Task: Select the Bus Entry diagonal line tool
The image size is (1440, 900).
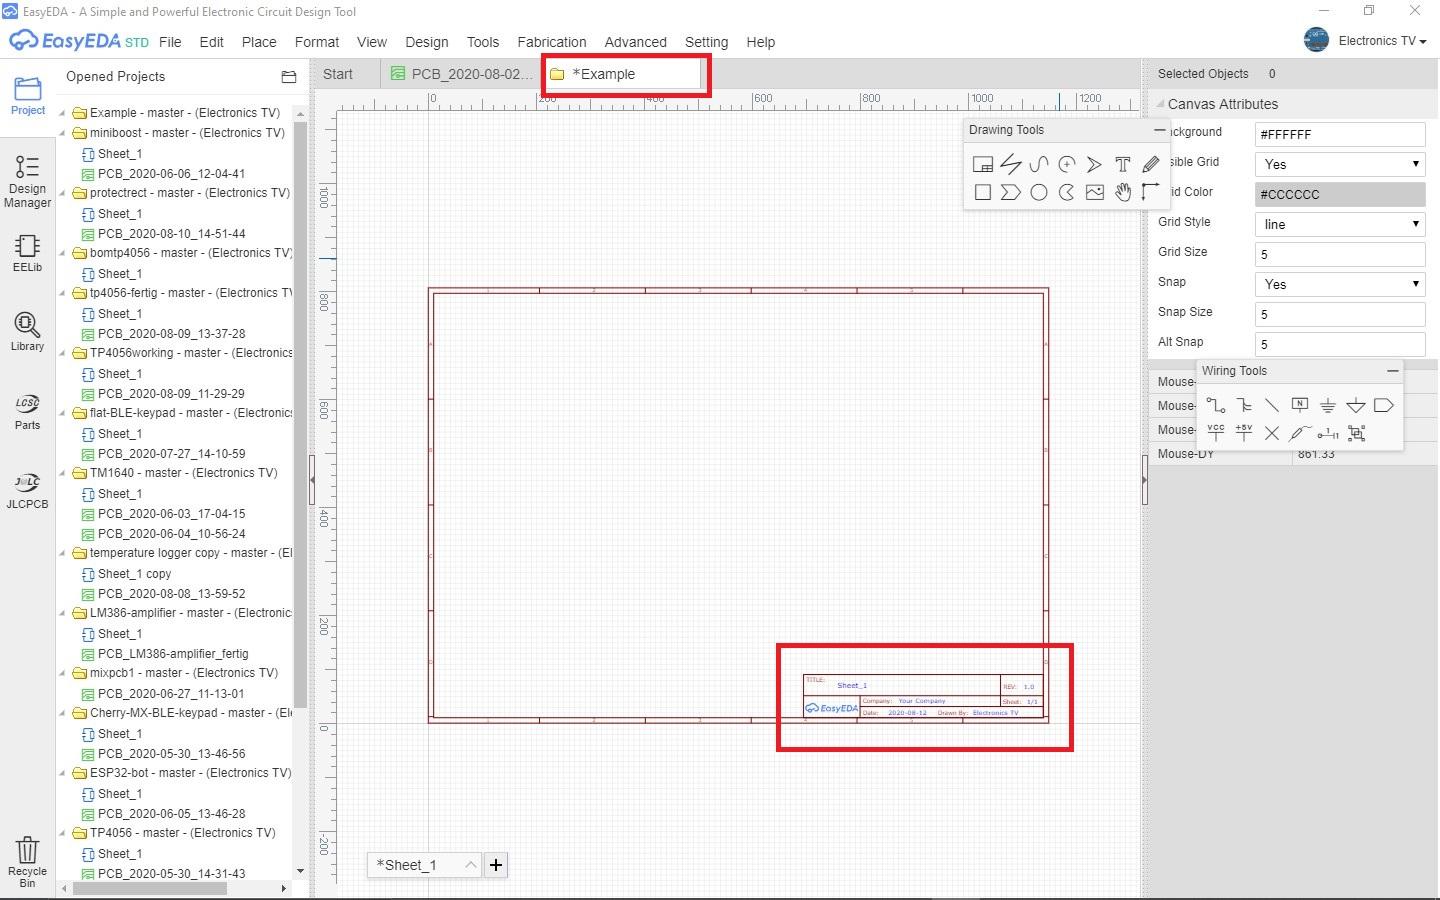Action: [1272, 405]
